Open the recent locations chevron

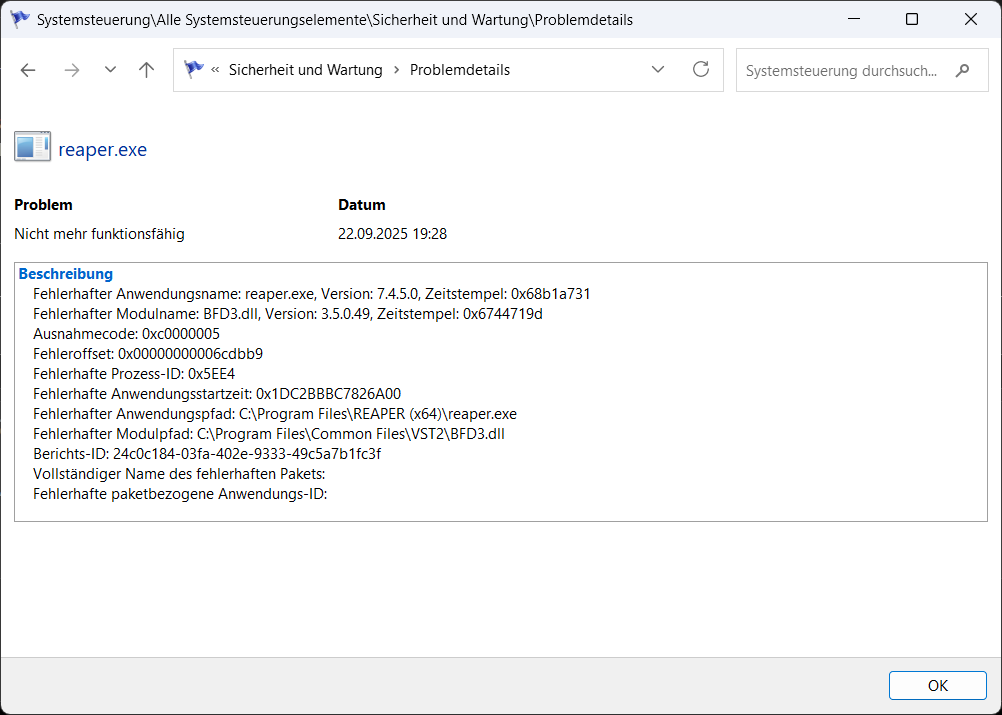pos(110,70)
